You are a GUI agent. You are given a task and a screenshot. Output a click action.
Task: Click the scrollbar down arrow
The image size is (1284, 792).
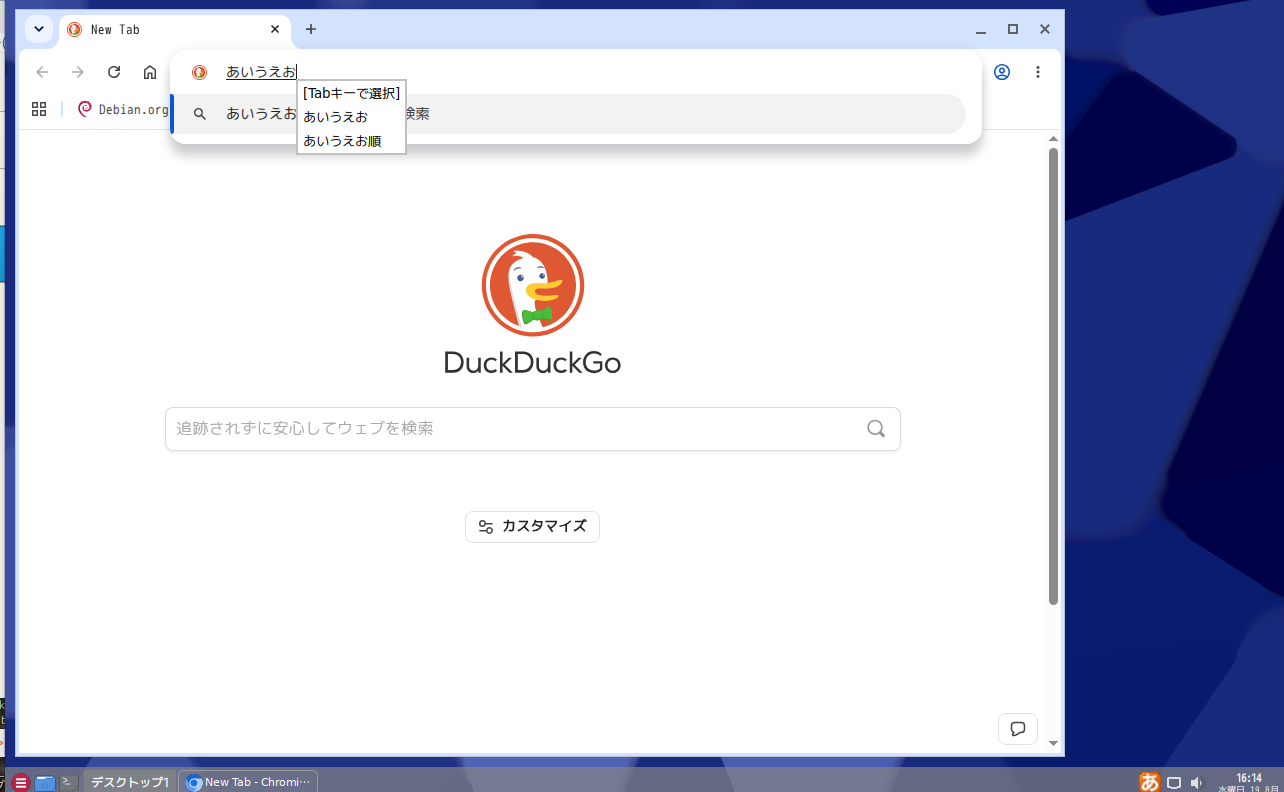click(1053, 744)
